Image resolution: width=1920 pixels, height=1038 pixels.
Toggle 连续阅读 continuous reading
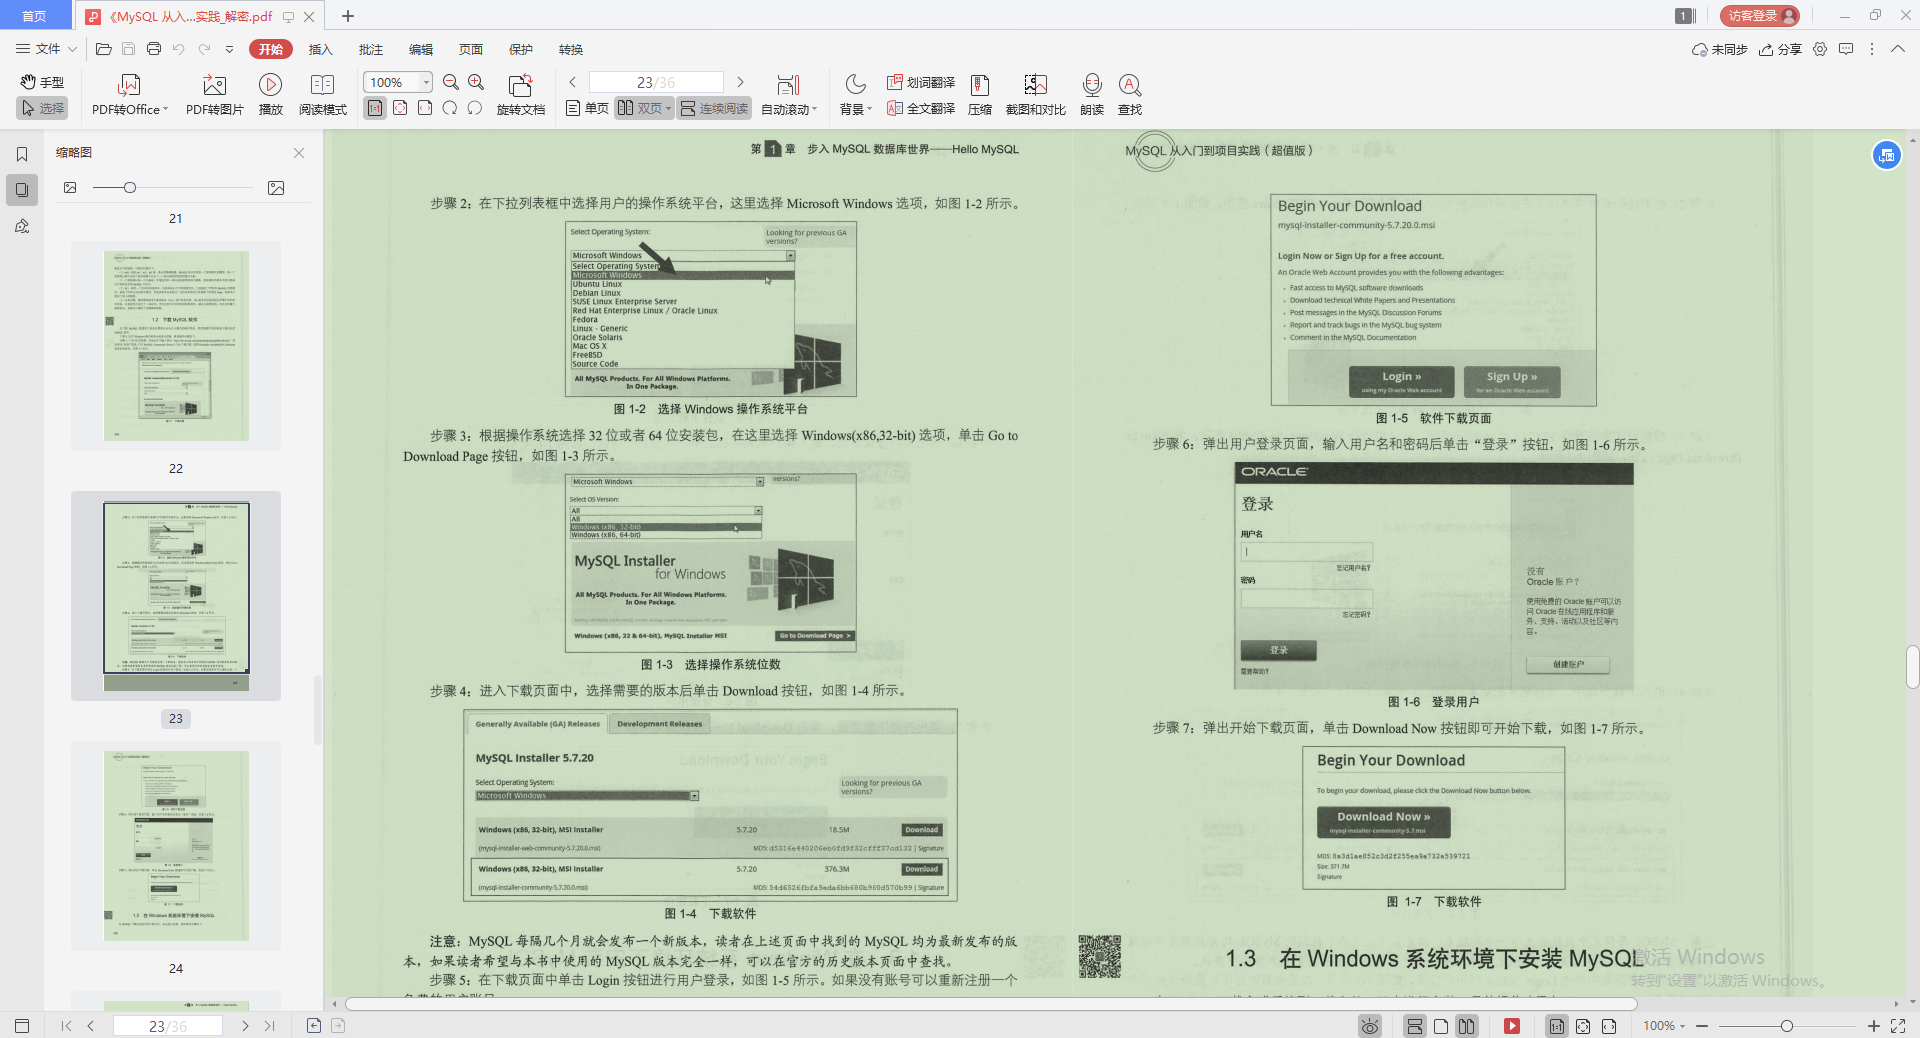click(x=713, y=108)
